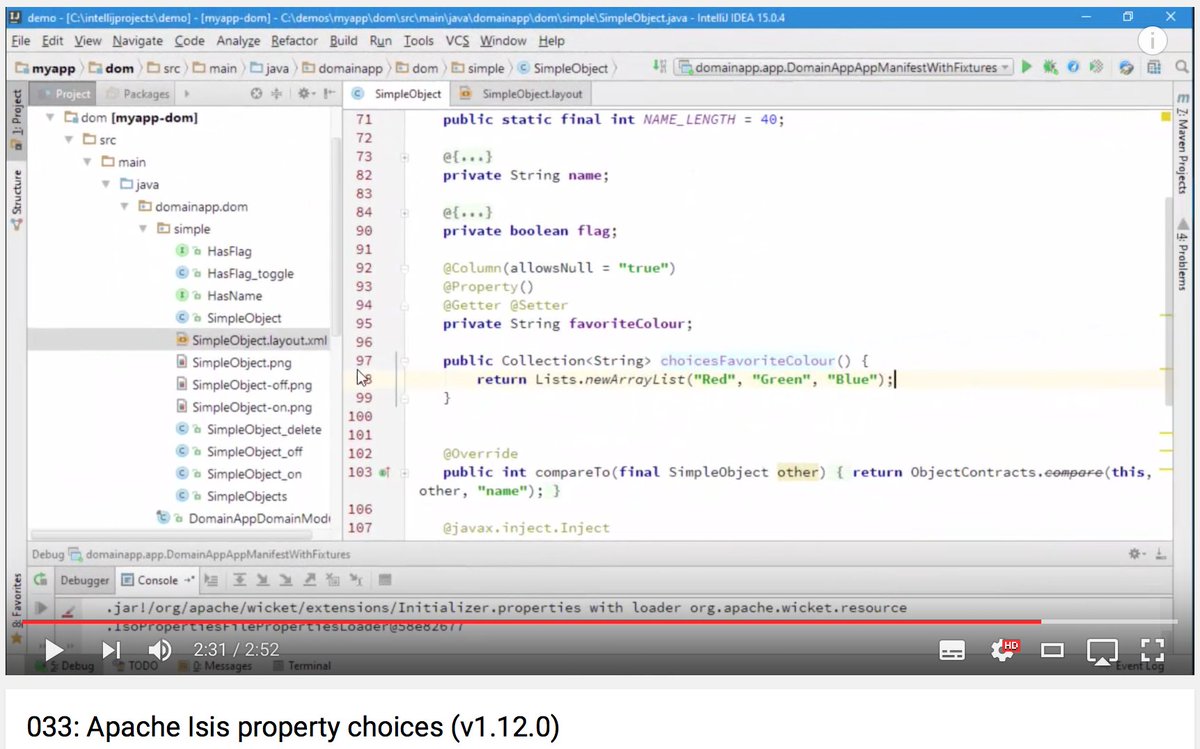Collapse the main folder node
Viewport: 1200px width, 749px height.
click(88, 162)
